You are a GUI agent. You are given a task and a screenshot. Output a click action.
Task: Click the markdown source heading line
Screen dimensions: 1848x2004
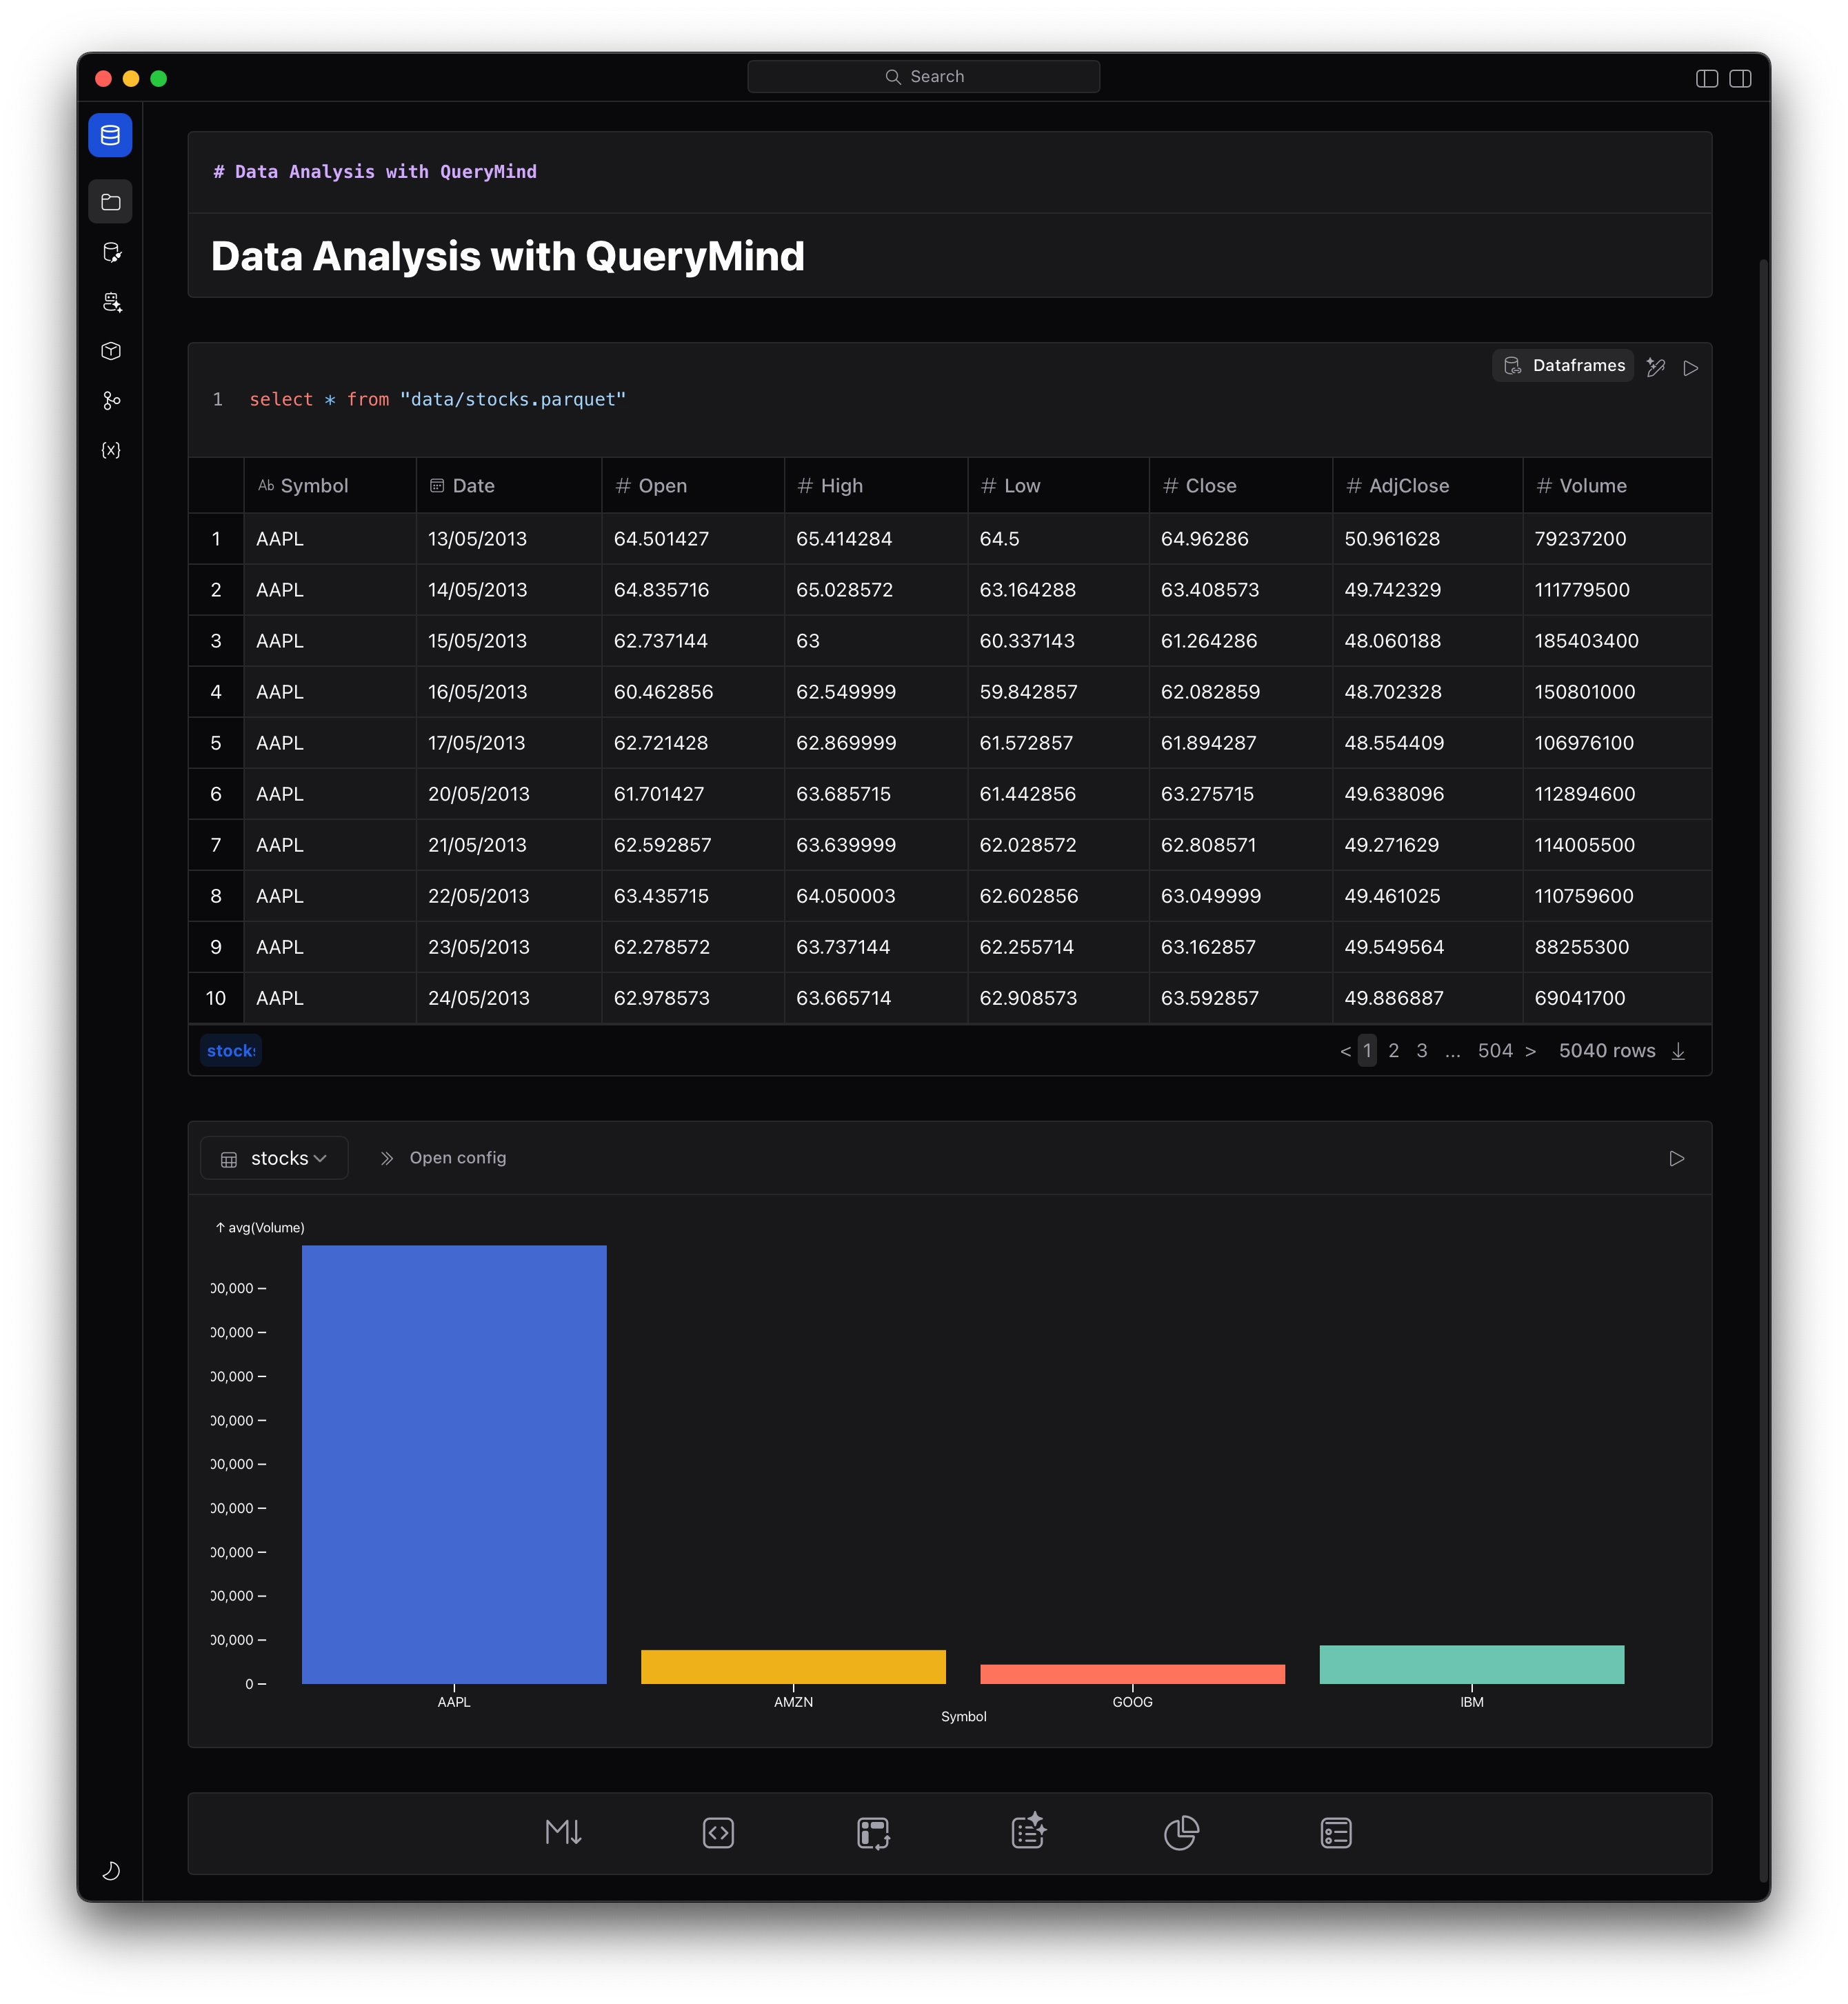coord(375,172)
